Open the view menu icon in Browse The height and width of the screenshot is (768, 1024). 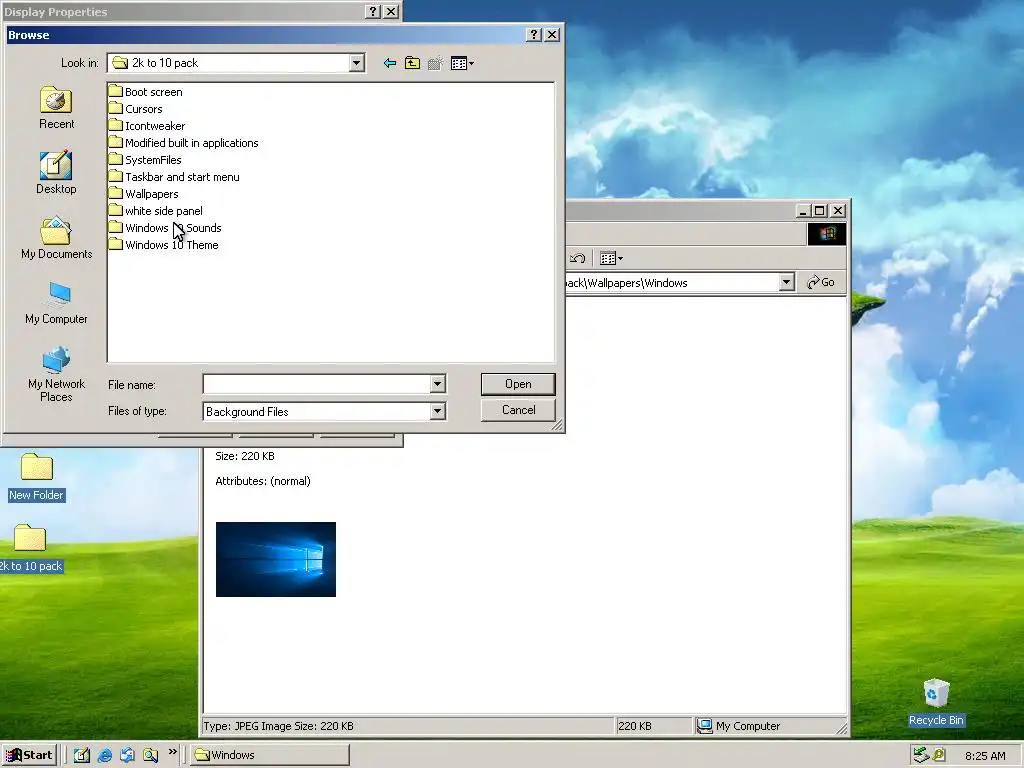462,63
